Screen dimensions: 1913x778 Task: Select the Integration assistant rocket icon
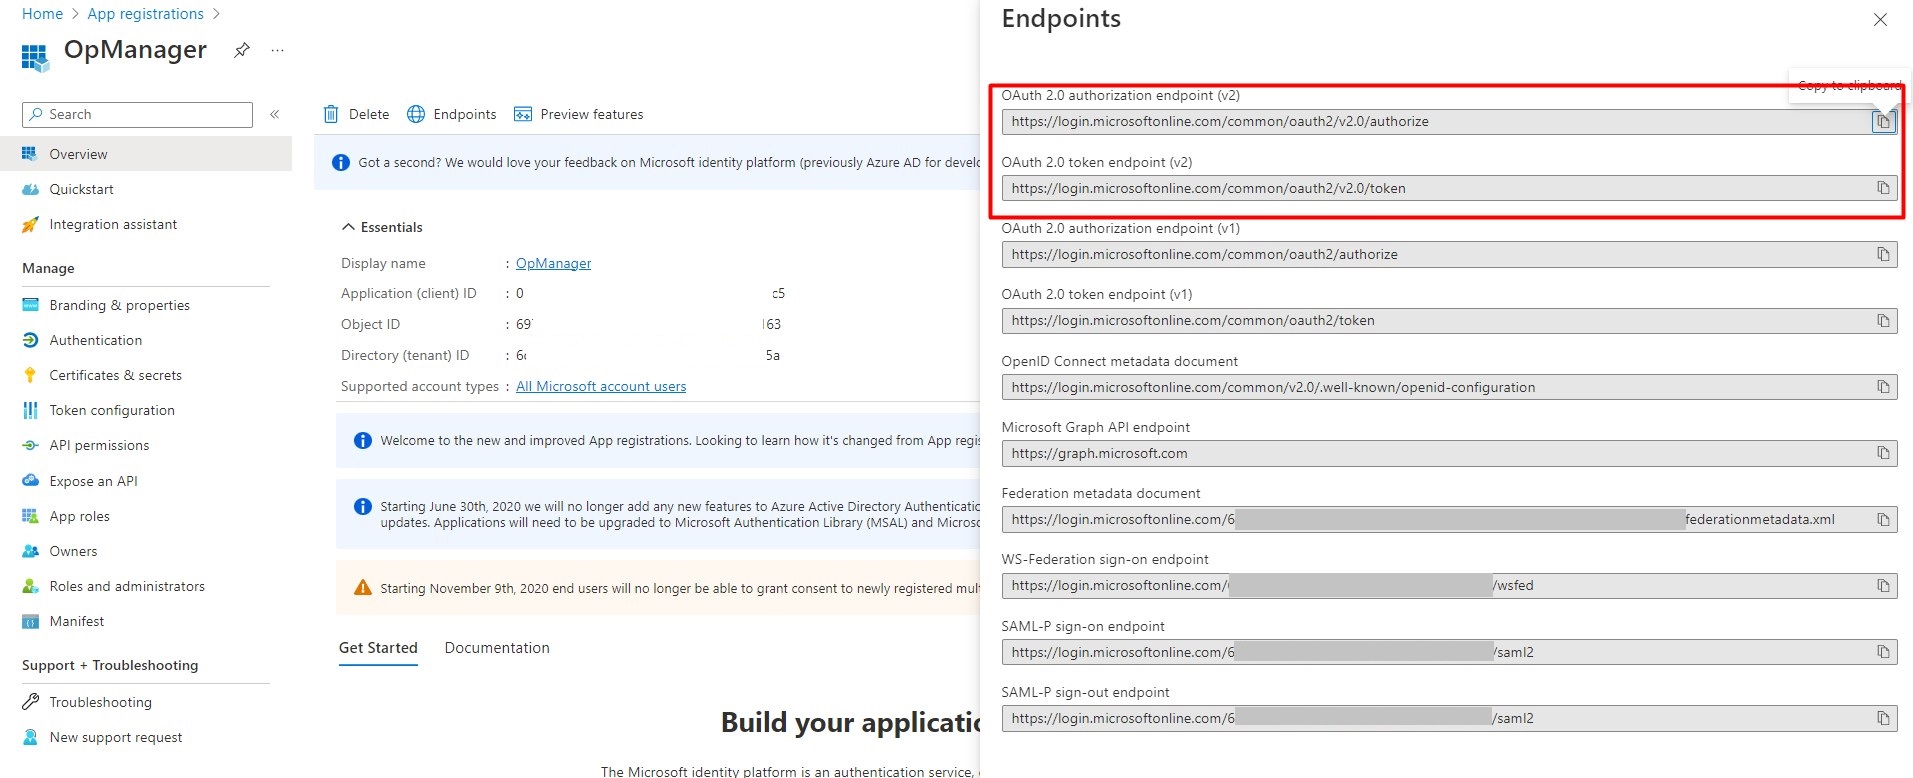point(31,224)
